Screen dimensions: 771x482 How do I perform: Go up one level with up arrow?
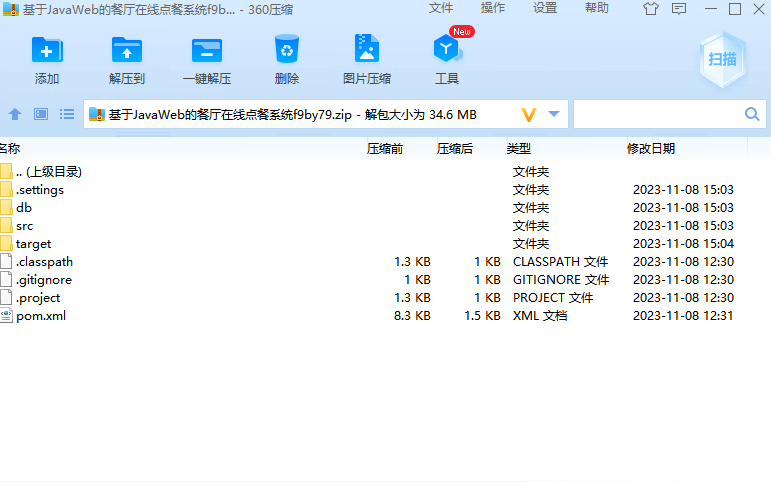15,114
